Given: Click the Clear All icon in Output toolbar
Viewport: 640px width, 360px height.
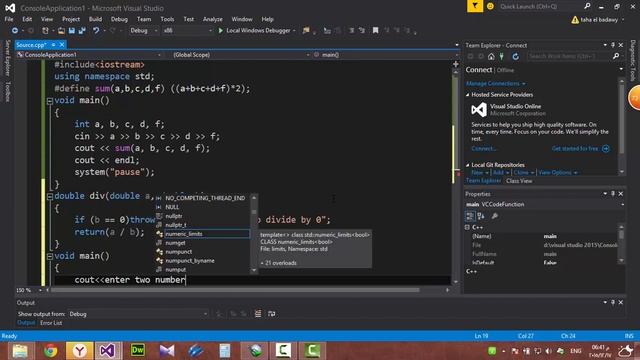Looking at the screenshot, I should [258, 313].
